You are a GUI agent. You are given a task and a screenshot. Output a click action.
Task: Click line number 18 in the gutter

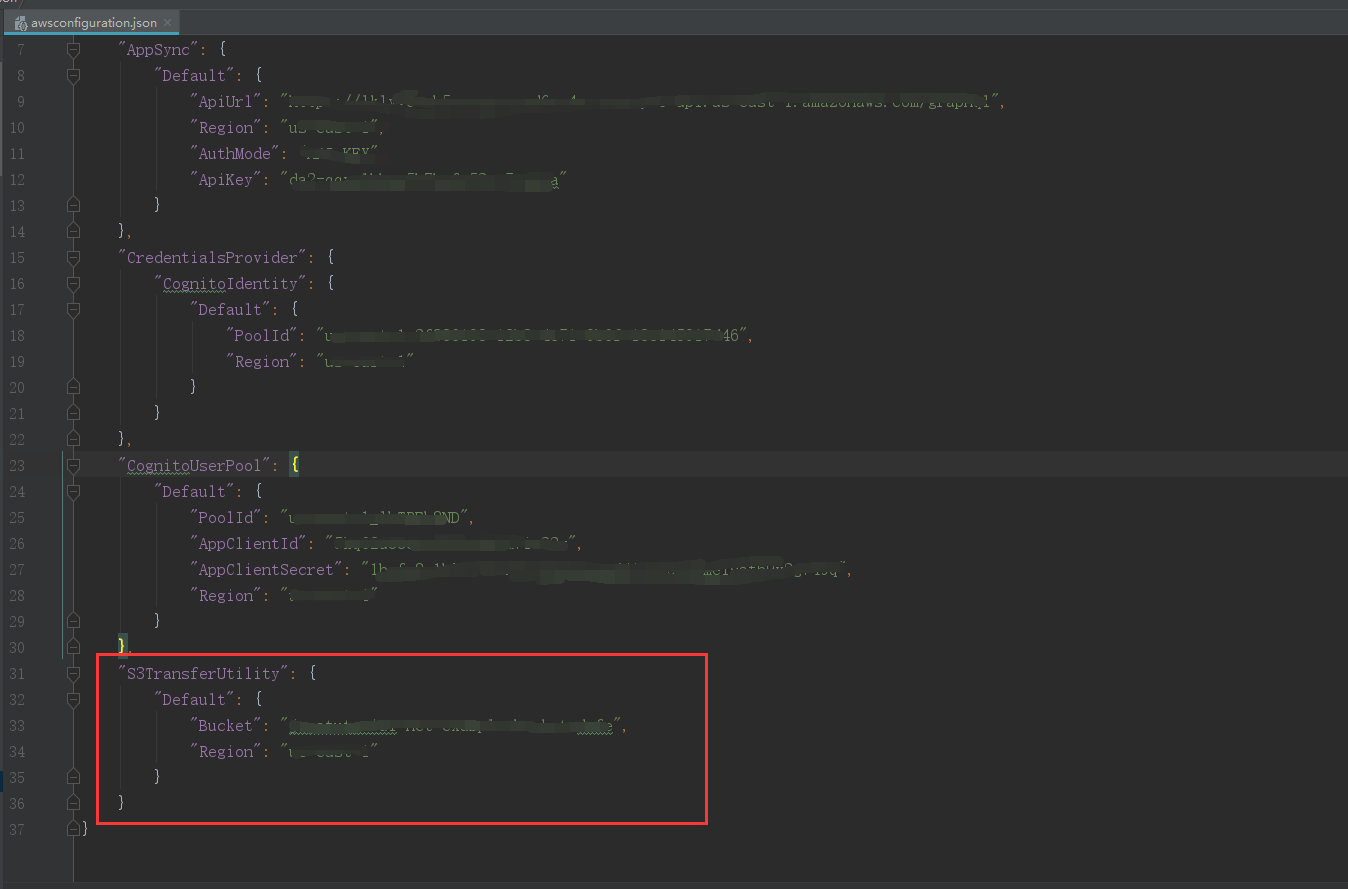[18, 335]
